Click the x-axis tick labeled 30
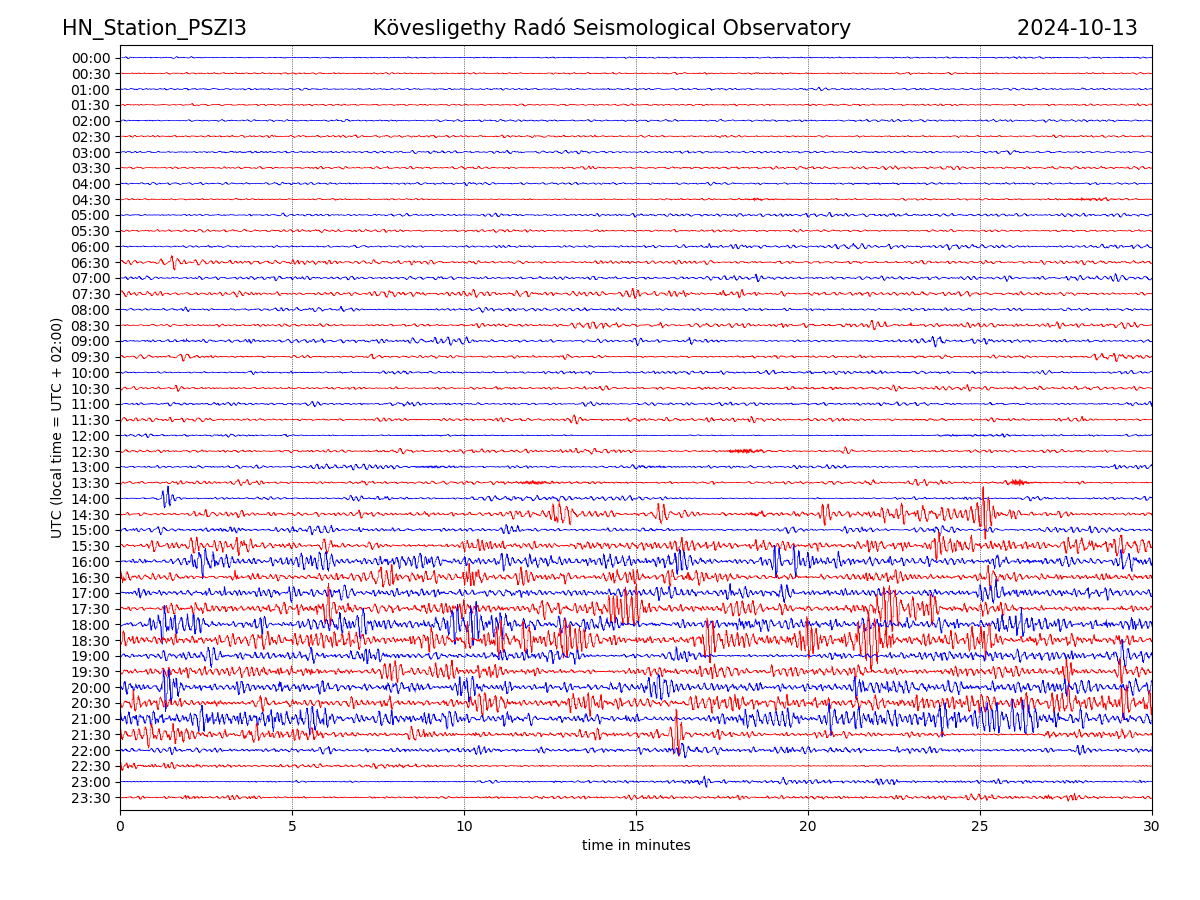The width and height of the screenshot is (1200, 900). pos(1152,826)
